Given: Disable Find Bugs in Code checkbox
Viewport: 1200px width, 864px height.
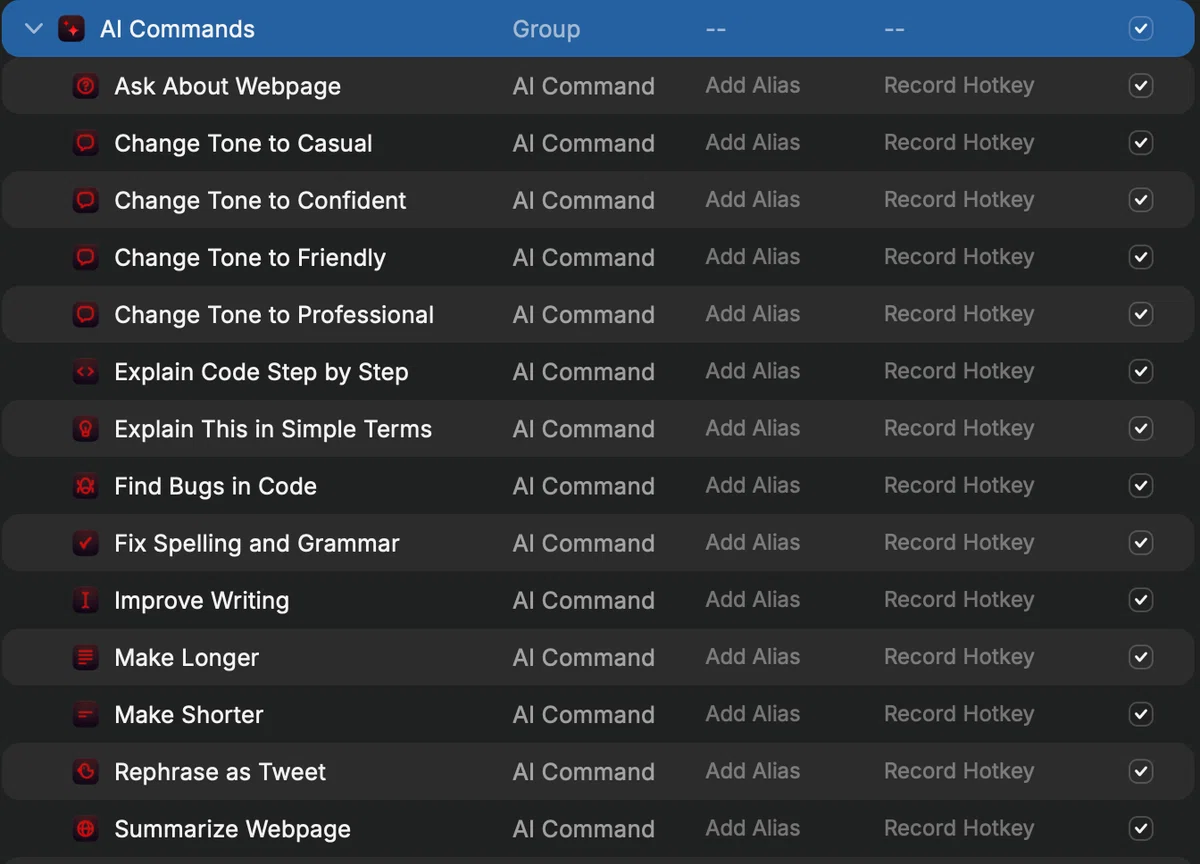Looking at the screenshot, I should 1141,485.
